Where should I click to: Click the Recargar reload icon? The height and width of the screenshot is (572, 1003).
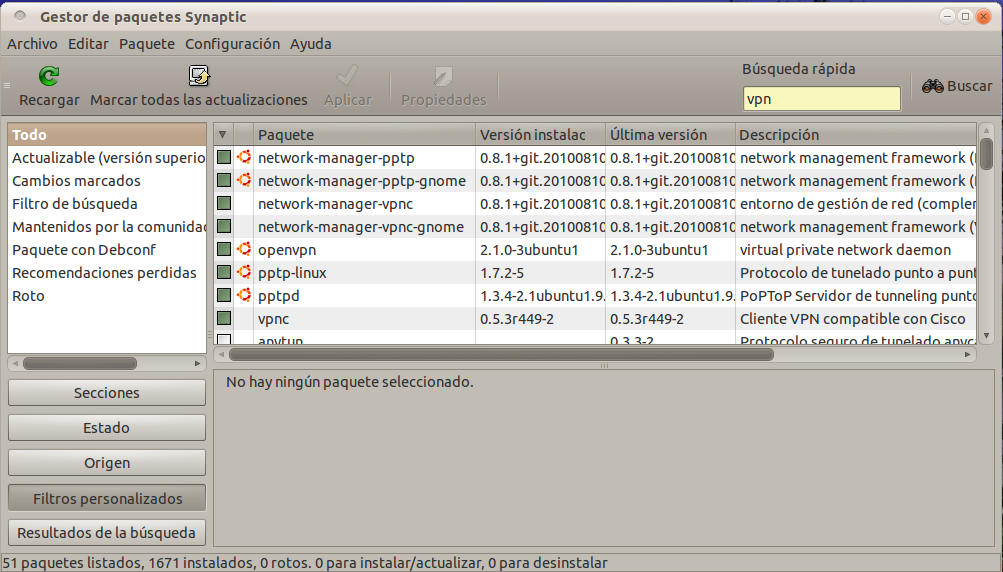pos(49,76)
